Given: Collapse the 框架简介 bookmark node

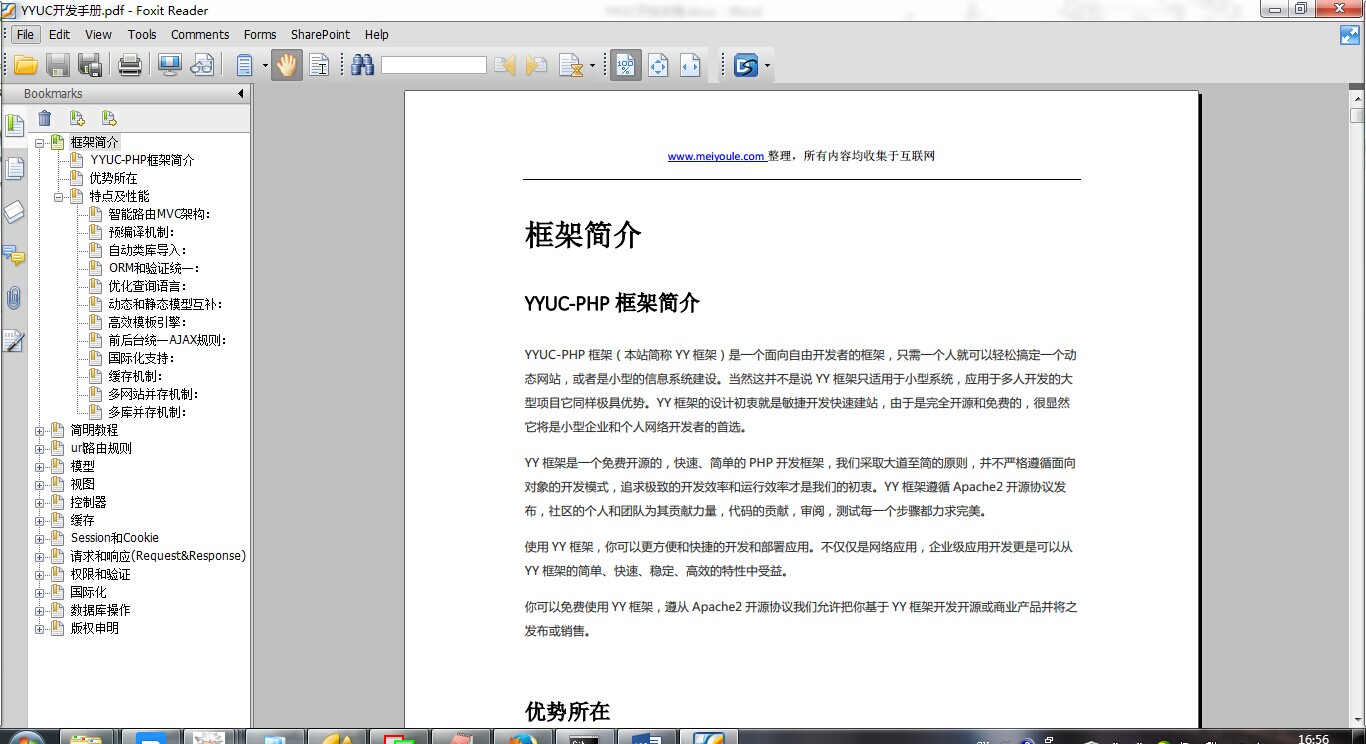Looking at the screenshot, I should pos(40,142).
